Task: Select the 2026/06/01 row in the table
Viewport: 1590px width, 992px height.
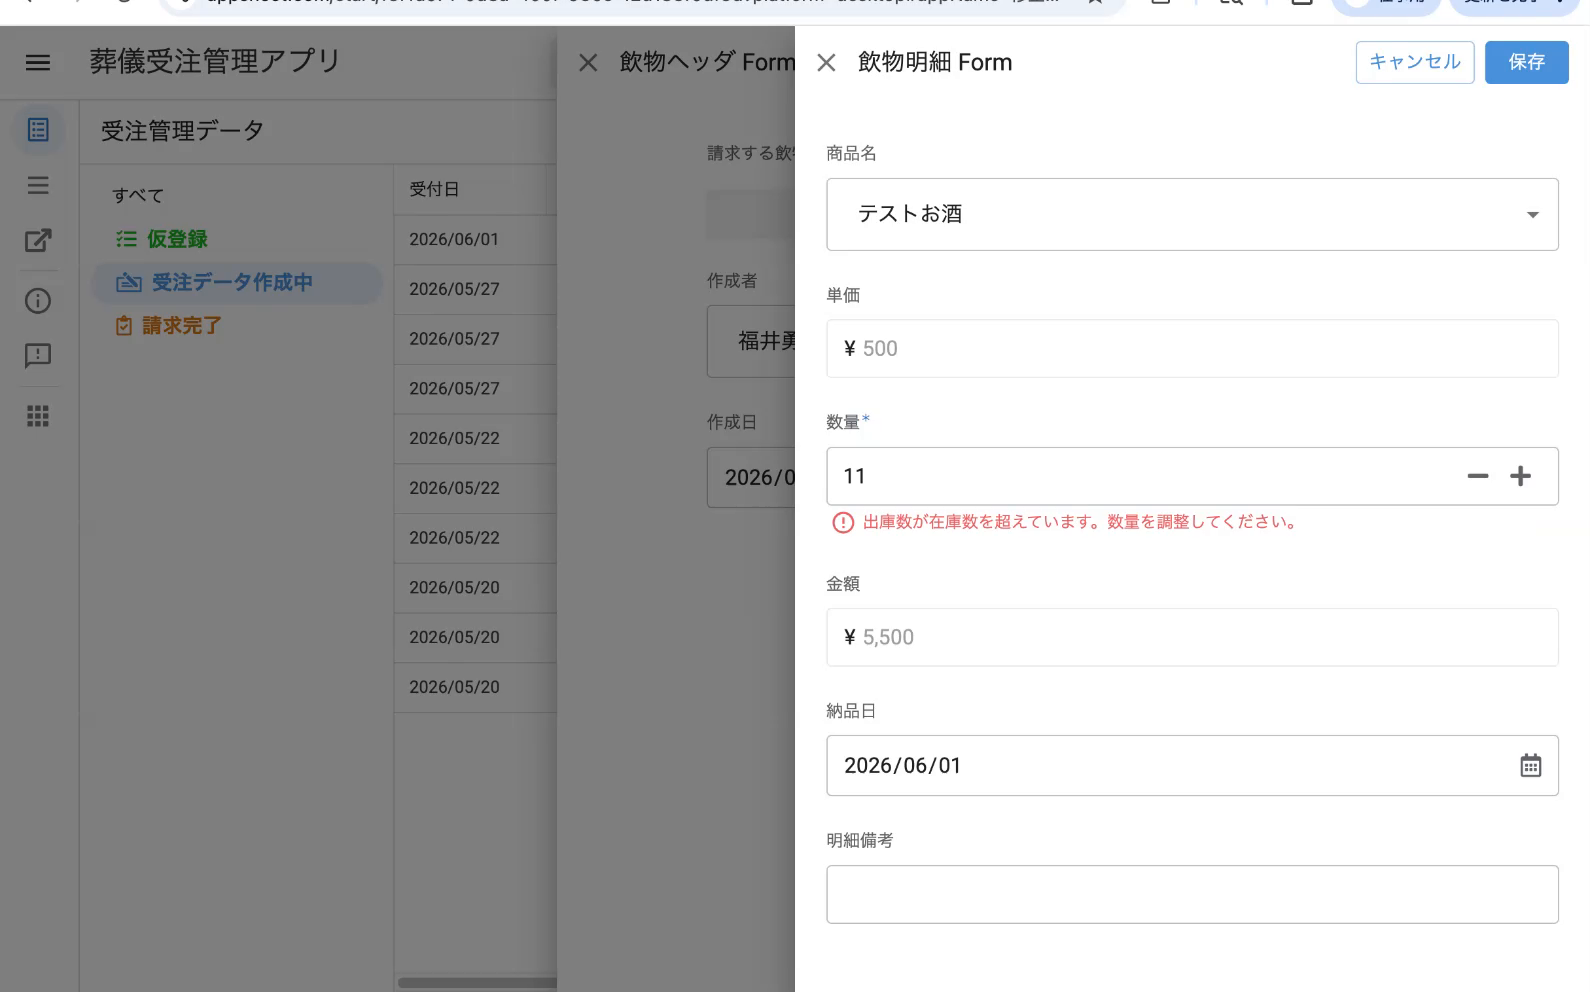Action: click(475, 240)
